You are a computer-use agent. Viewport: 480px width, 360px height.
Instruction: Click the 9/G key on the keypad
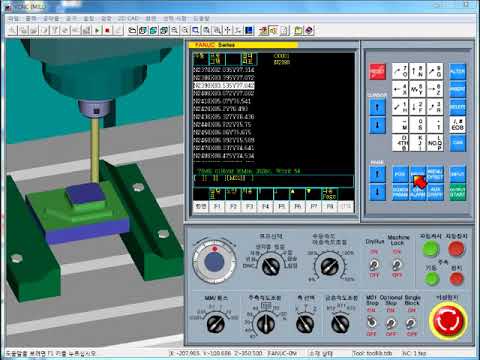[435, 71]
